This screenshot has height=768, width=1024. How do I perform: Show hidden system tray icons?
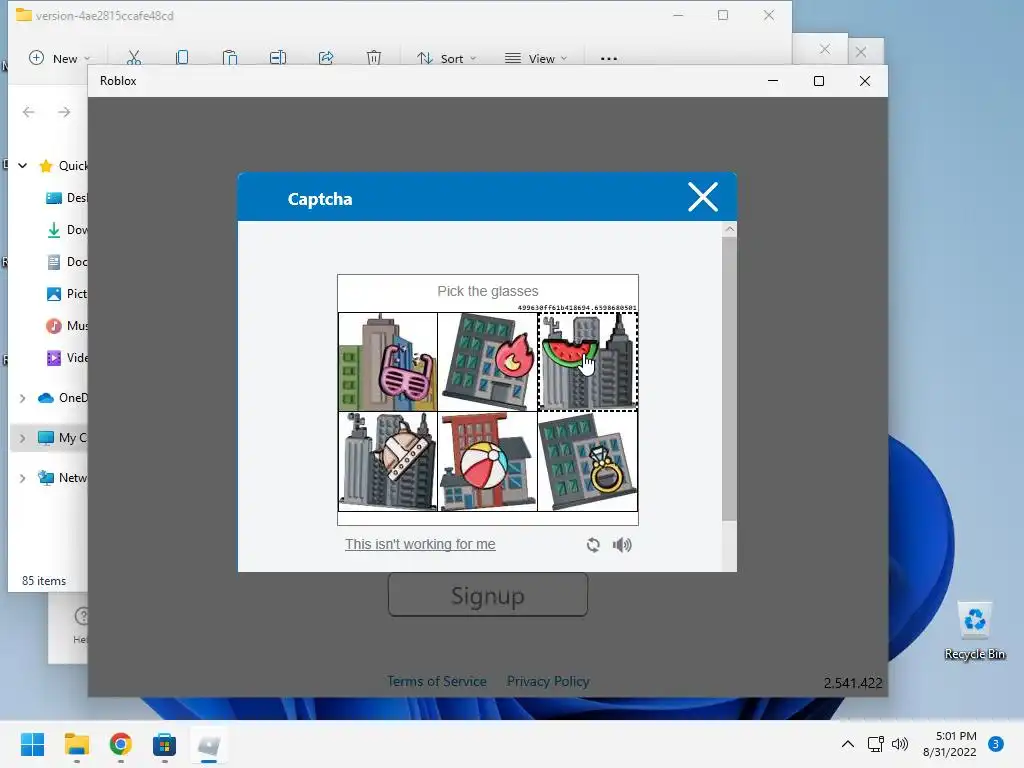[x=848, y=744]
